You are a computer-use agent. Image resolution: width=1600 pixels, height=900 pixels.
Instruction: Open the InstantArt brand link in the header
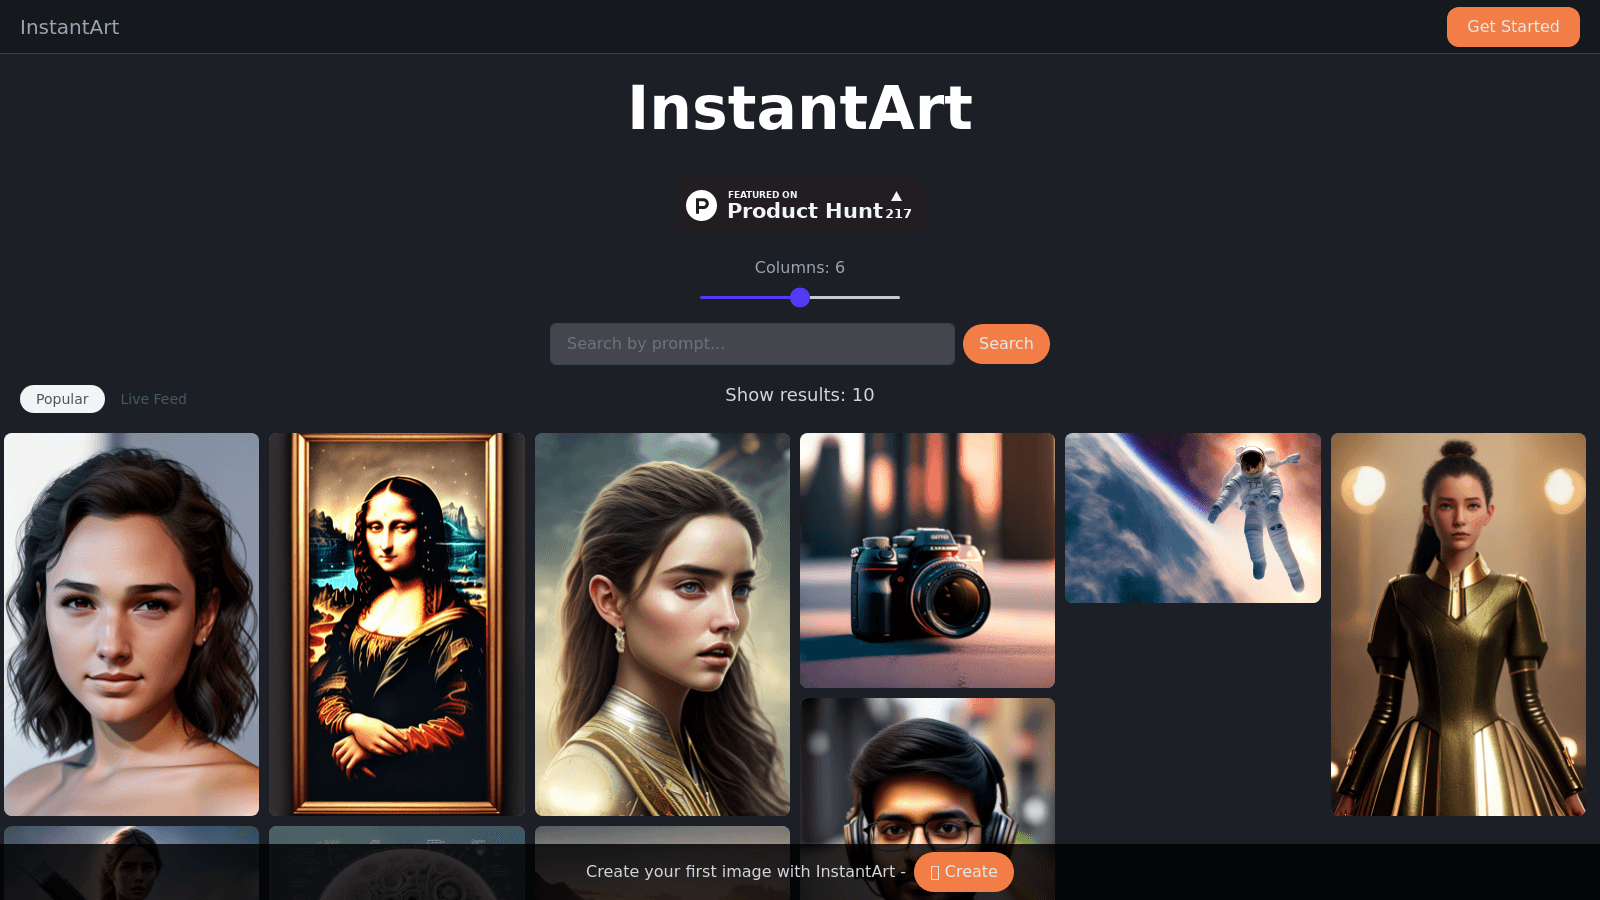tap(69, 27)
